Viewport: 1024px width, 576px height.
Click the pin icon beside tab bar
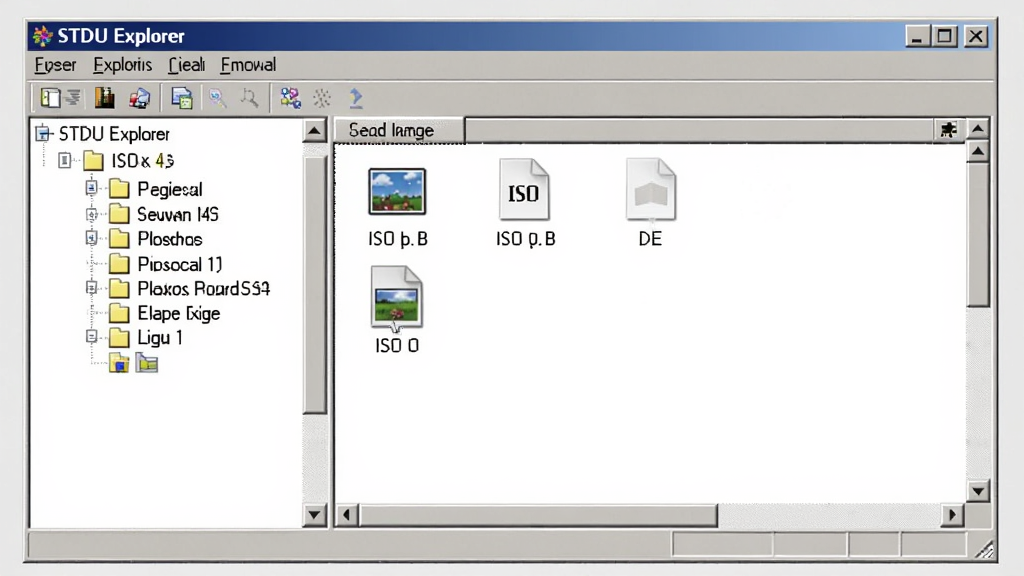coord(948,130)
